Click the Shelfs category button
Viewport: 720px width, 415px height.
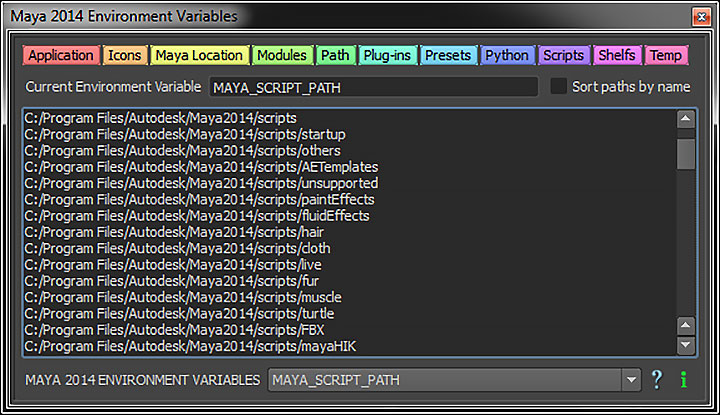point(617,56)
